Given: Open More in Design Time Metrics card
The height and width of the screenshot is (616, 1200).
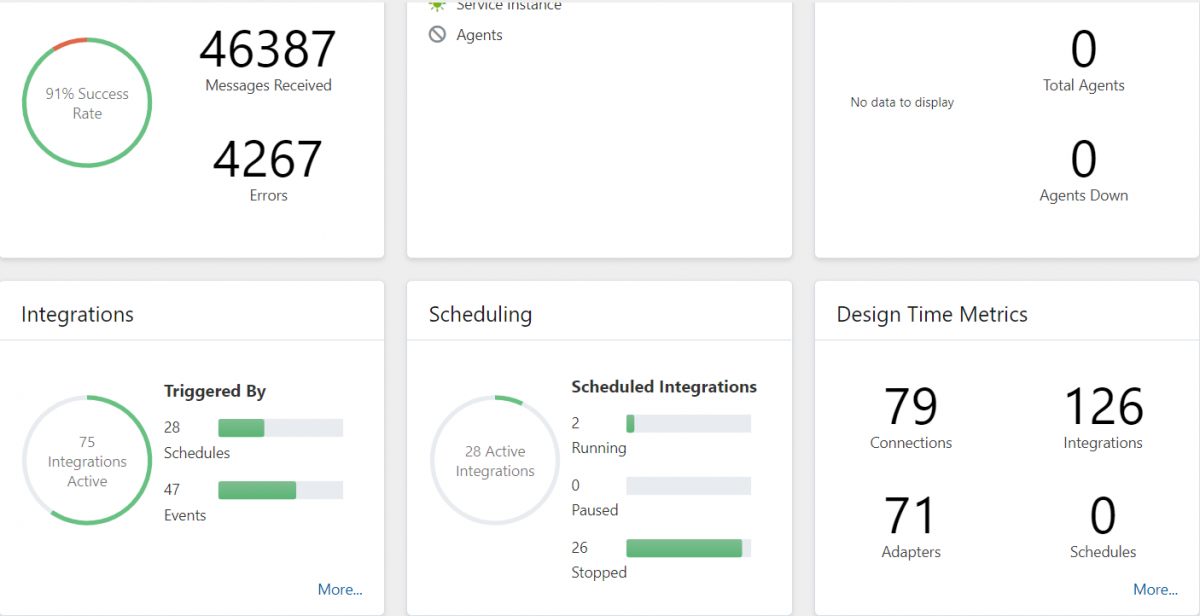Looking at the screenshot, I should point(1155,589).
